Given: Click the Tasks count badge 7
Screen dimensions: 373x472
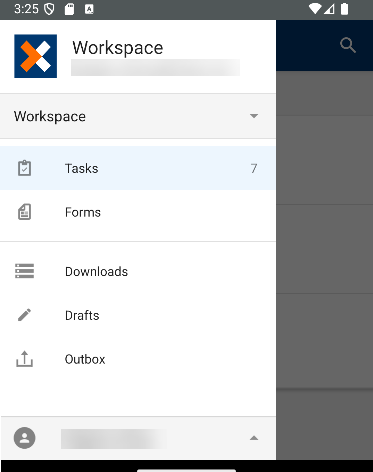Looking at the screenshot, I should (254, 168).
